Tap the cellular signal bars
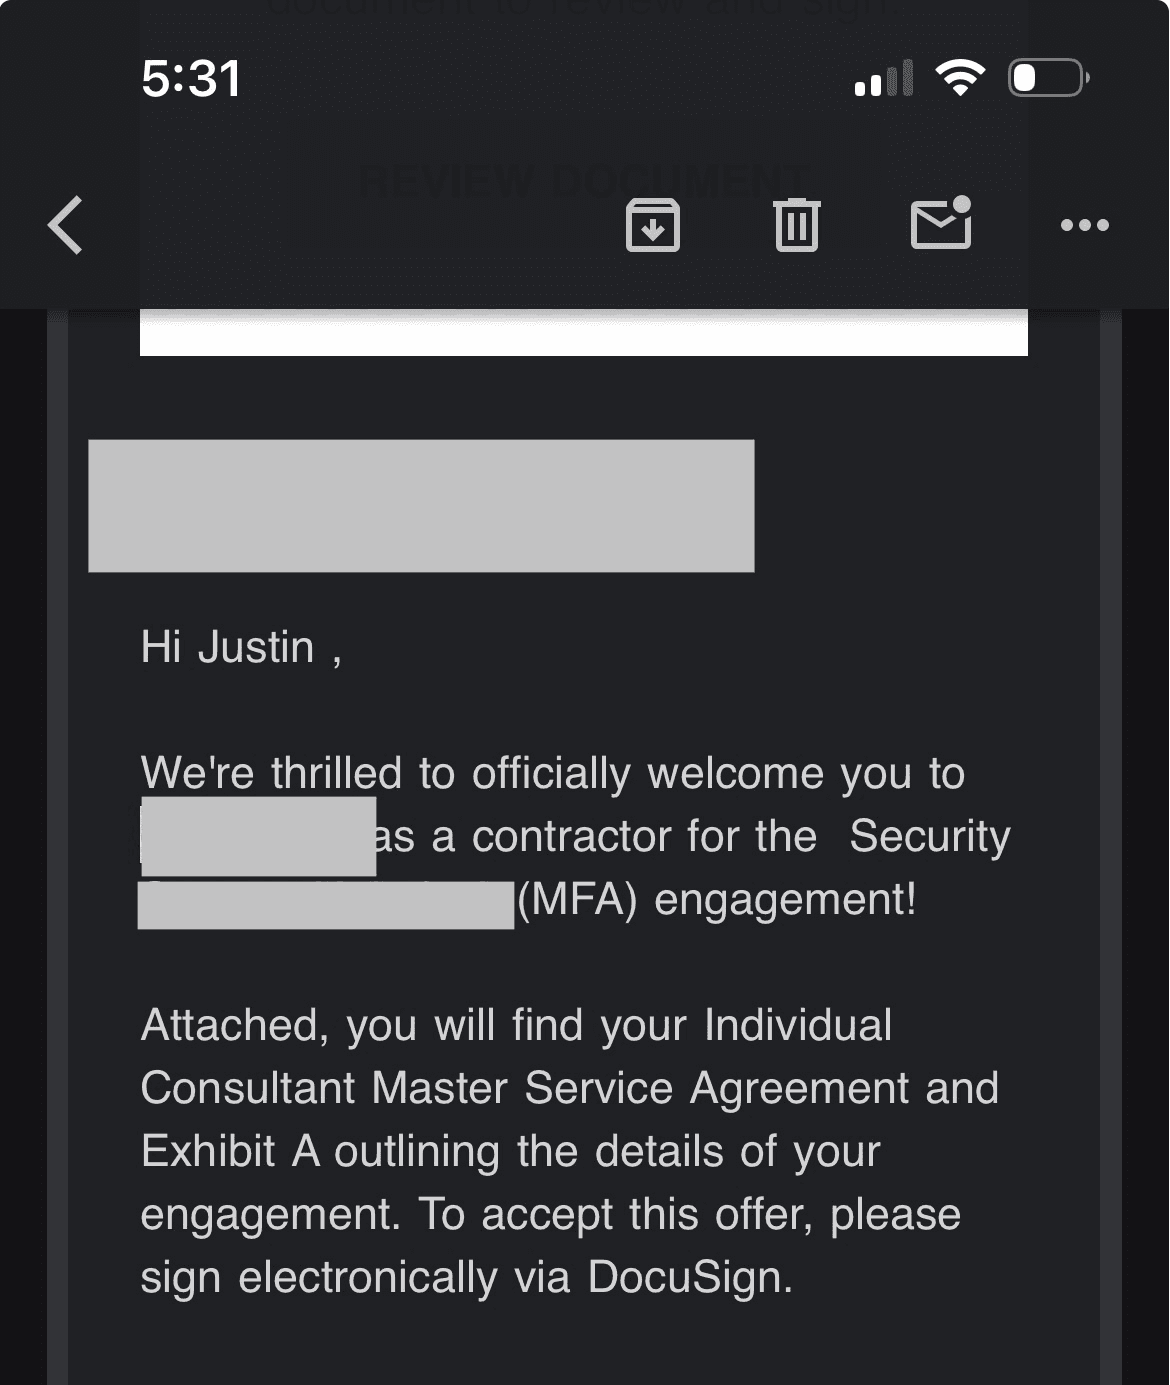 point(884,78)
